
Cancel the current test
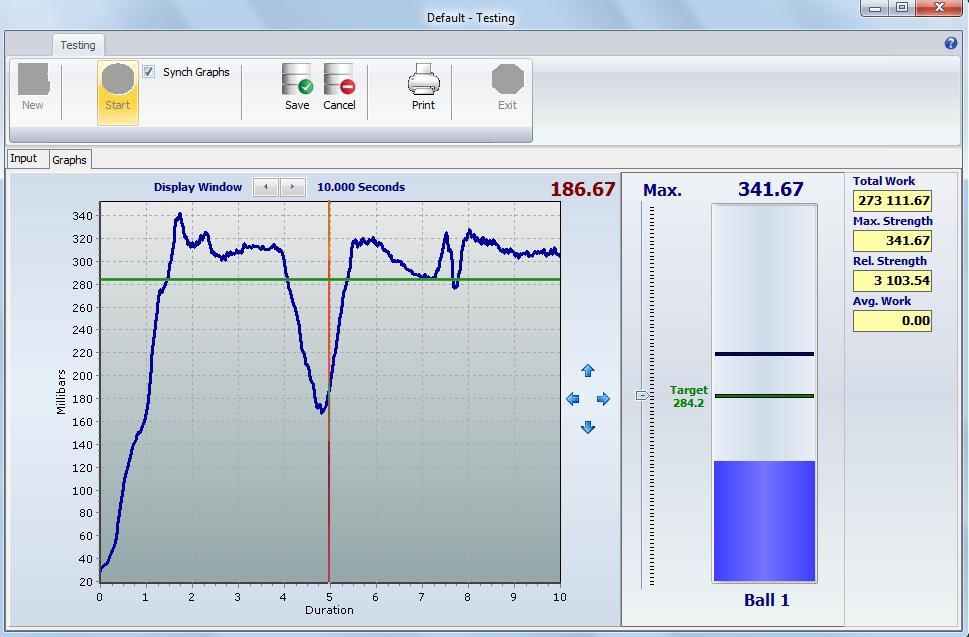click(x=339, y=81)
